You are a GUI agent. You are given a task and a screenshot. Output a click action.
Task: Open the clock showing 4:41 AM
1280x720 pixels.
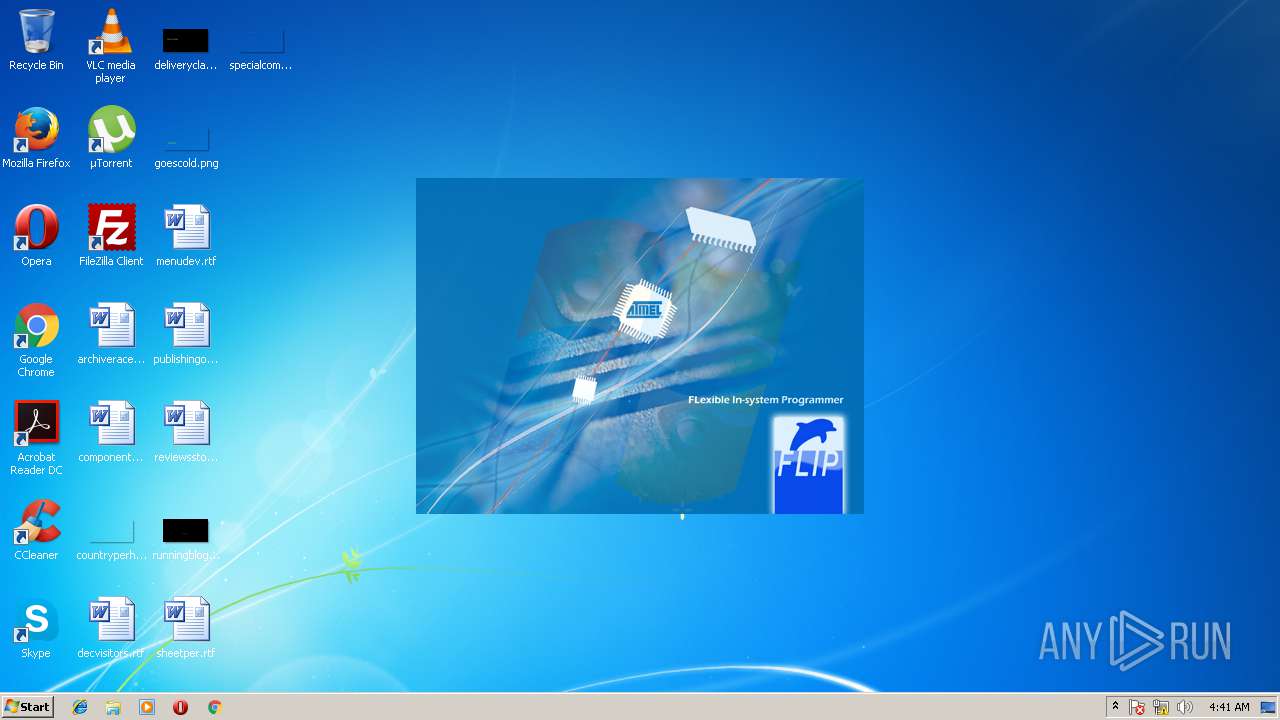[1229, 707]
